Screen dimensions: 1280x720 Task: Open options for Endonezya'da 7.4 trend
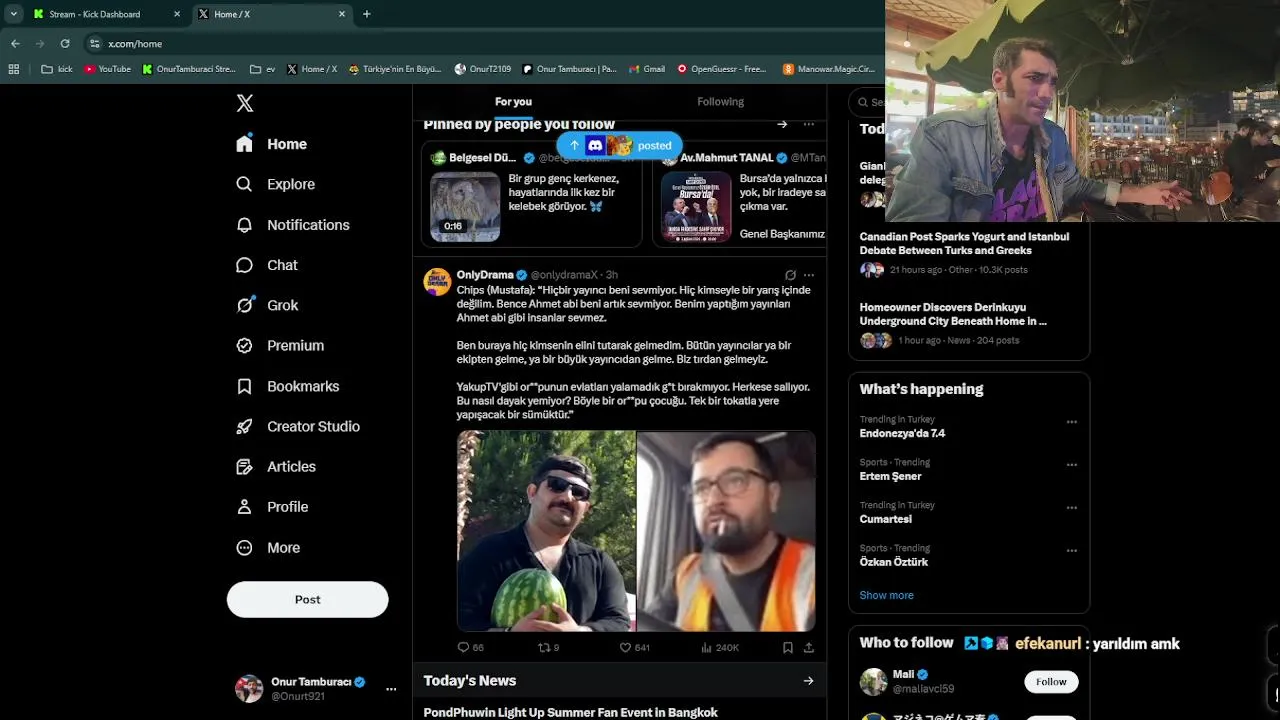(1071, 422)
